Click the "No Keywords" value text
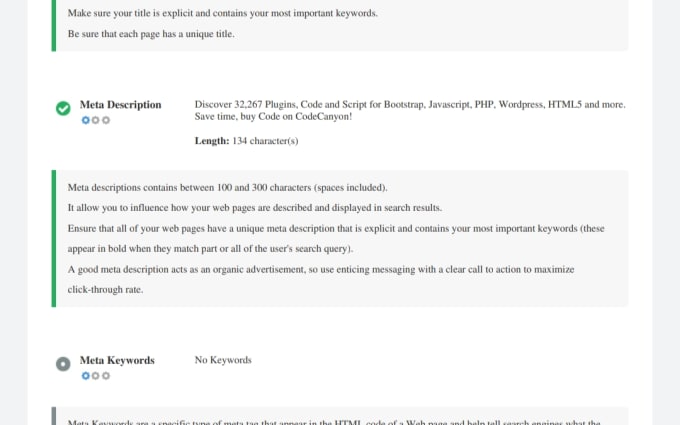The width and height of the screenshot is (680, 425). point(223,360)
